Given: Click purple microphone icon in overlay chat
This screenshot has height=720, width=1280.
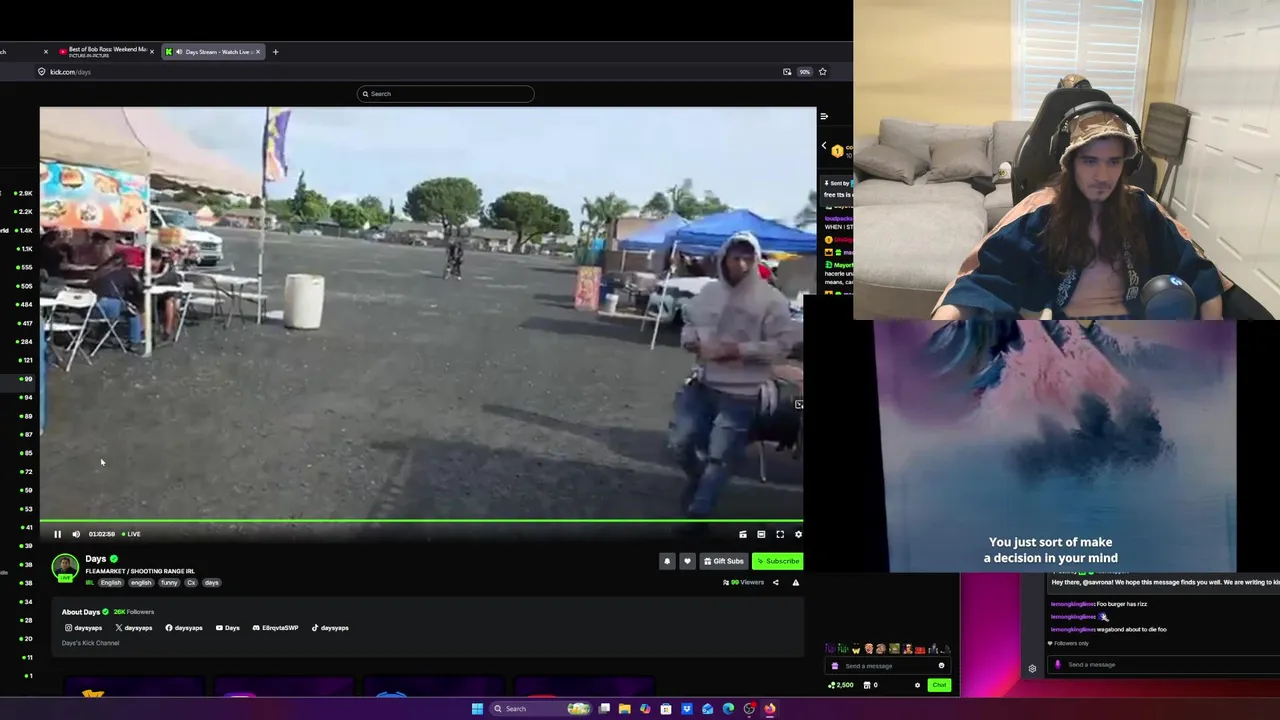Looking at the screenshot, I should (1058, 665).
